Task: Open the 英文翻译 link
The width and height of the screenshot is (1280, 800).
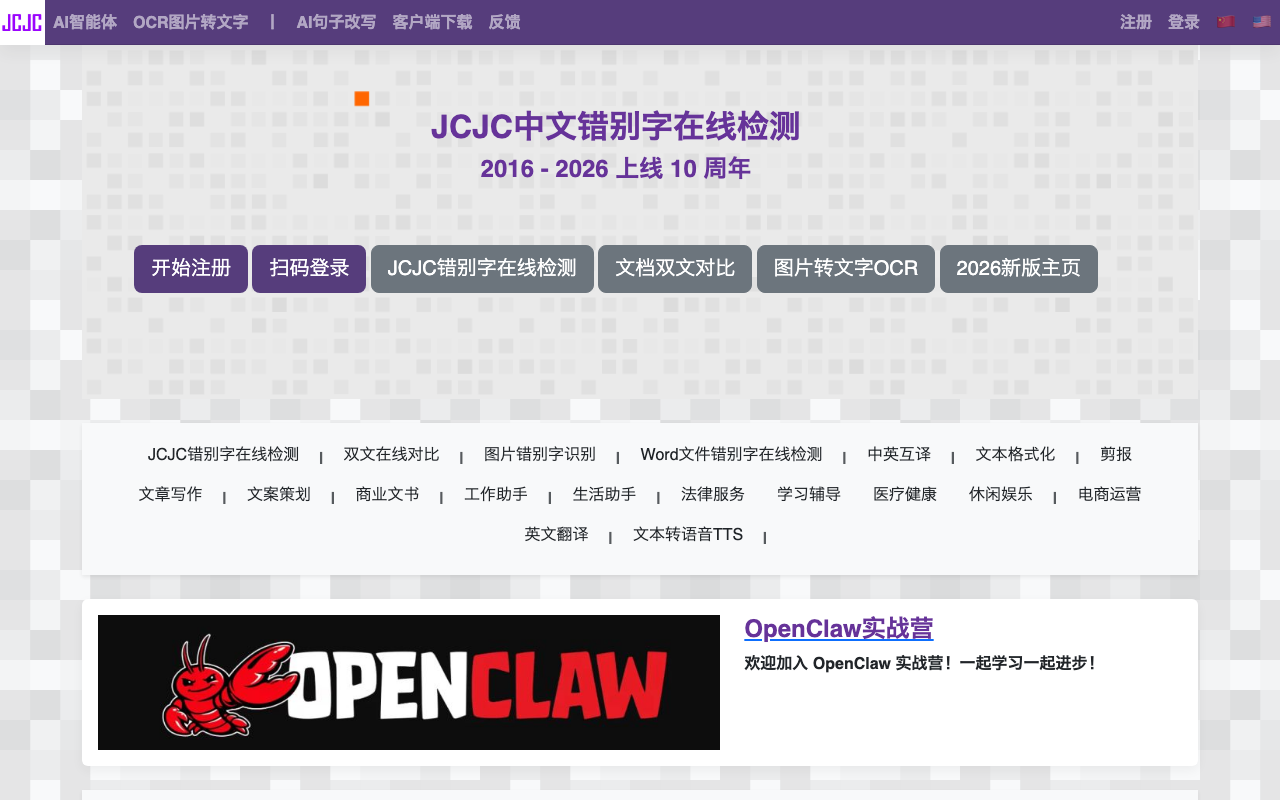Action: [x=556, y=534]
